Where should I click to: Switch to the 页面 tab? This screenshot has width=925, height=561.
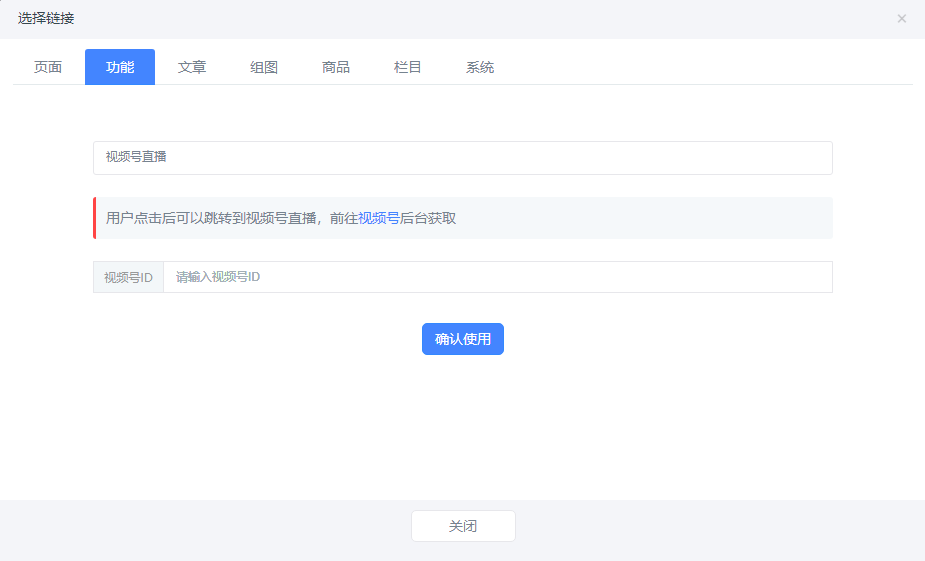click(x=48, y=67)
